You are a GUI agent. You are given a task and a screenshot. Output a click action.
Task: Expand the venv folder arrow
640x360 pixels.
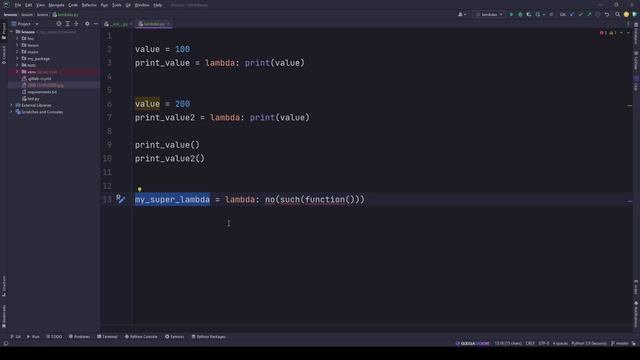pos(18,72)
